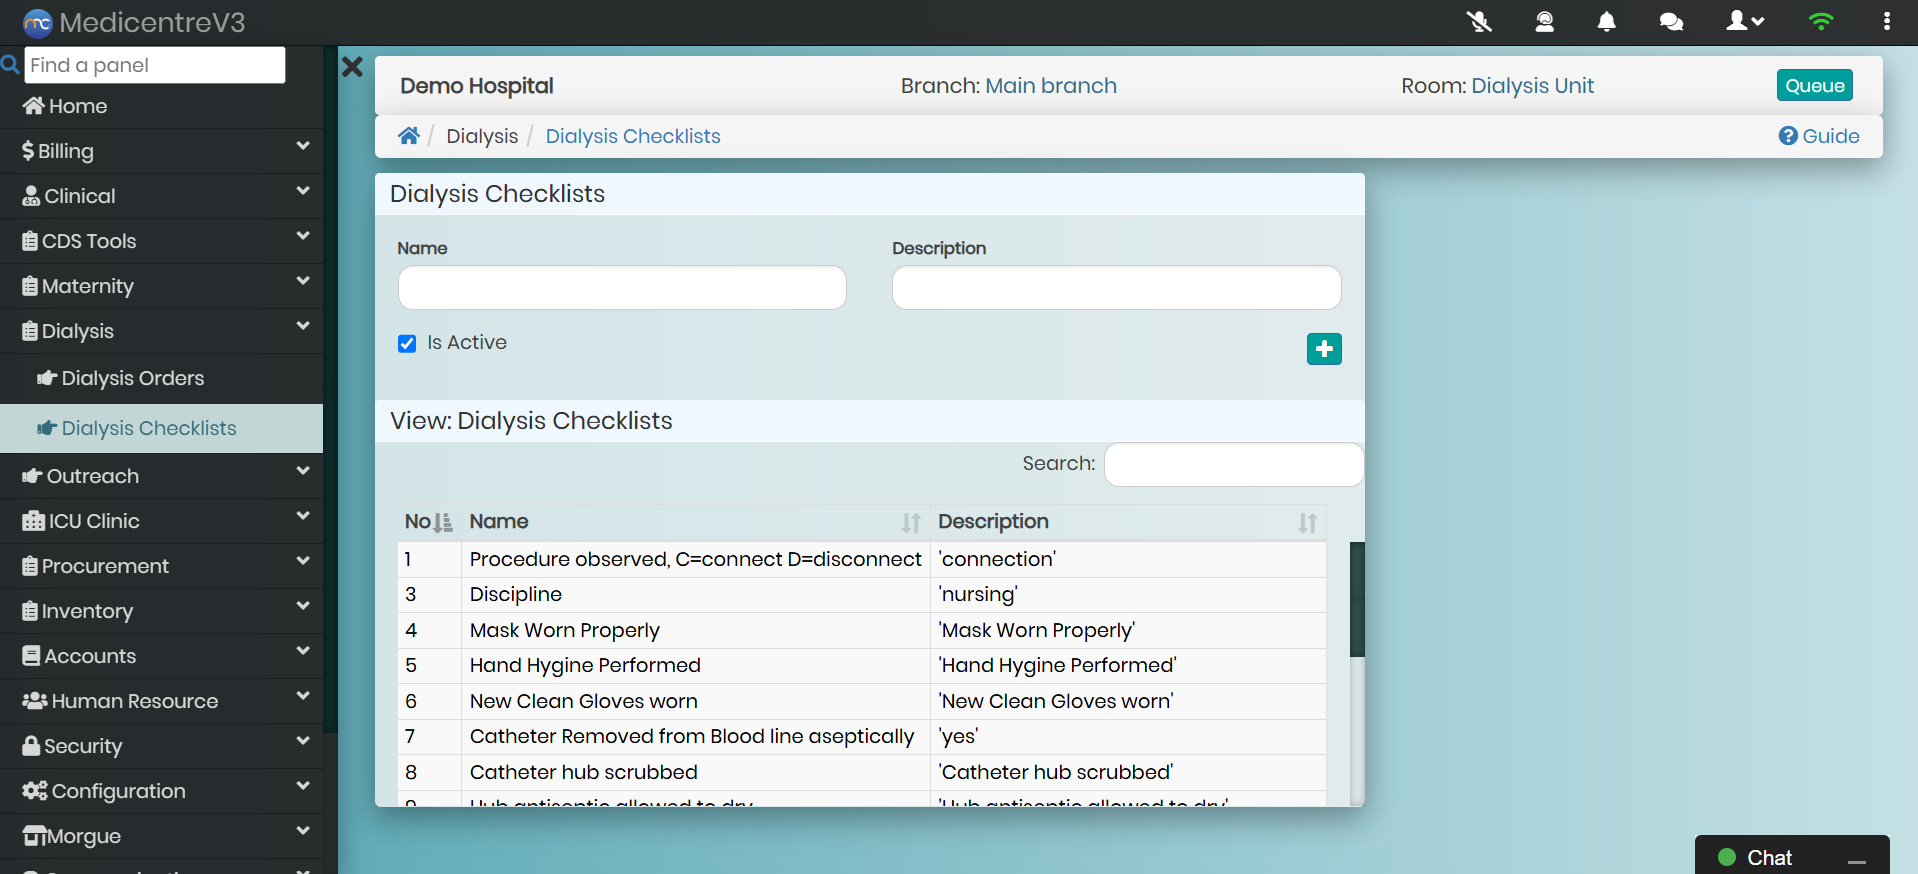Click the muted microphone icon in top bar

pos(1479,21)
